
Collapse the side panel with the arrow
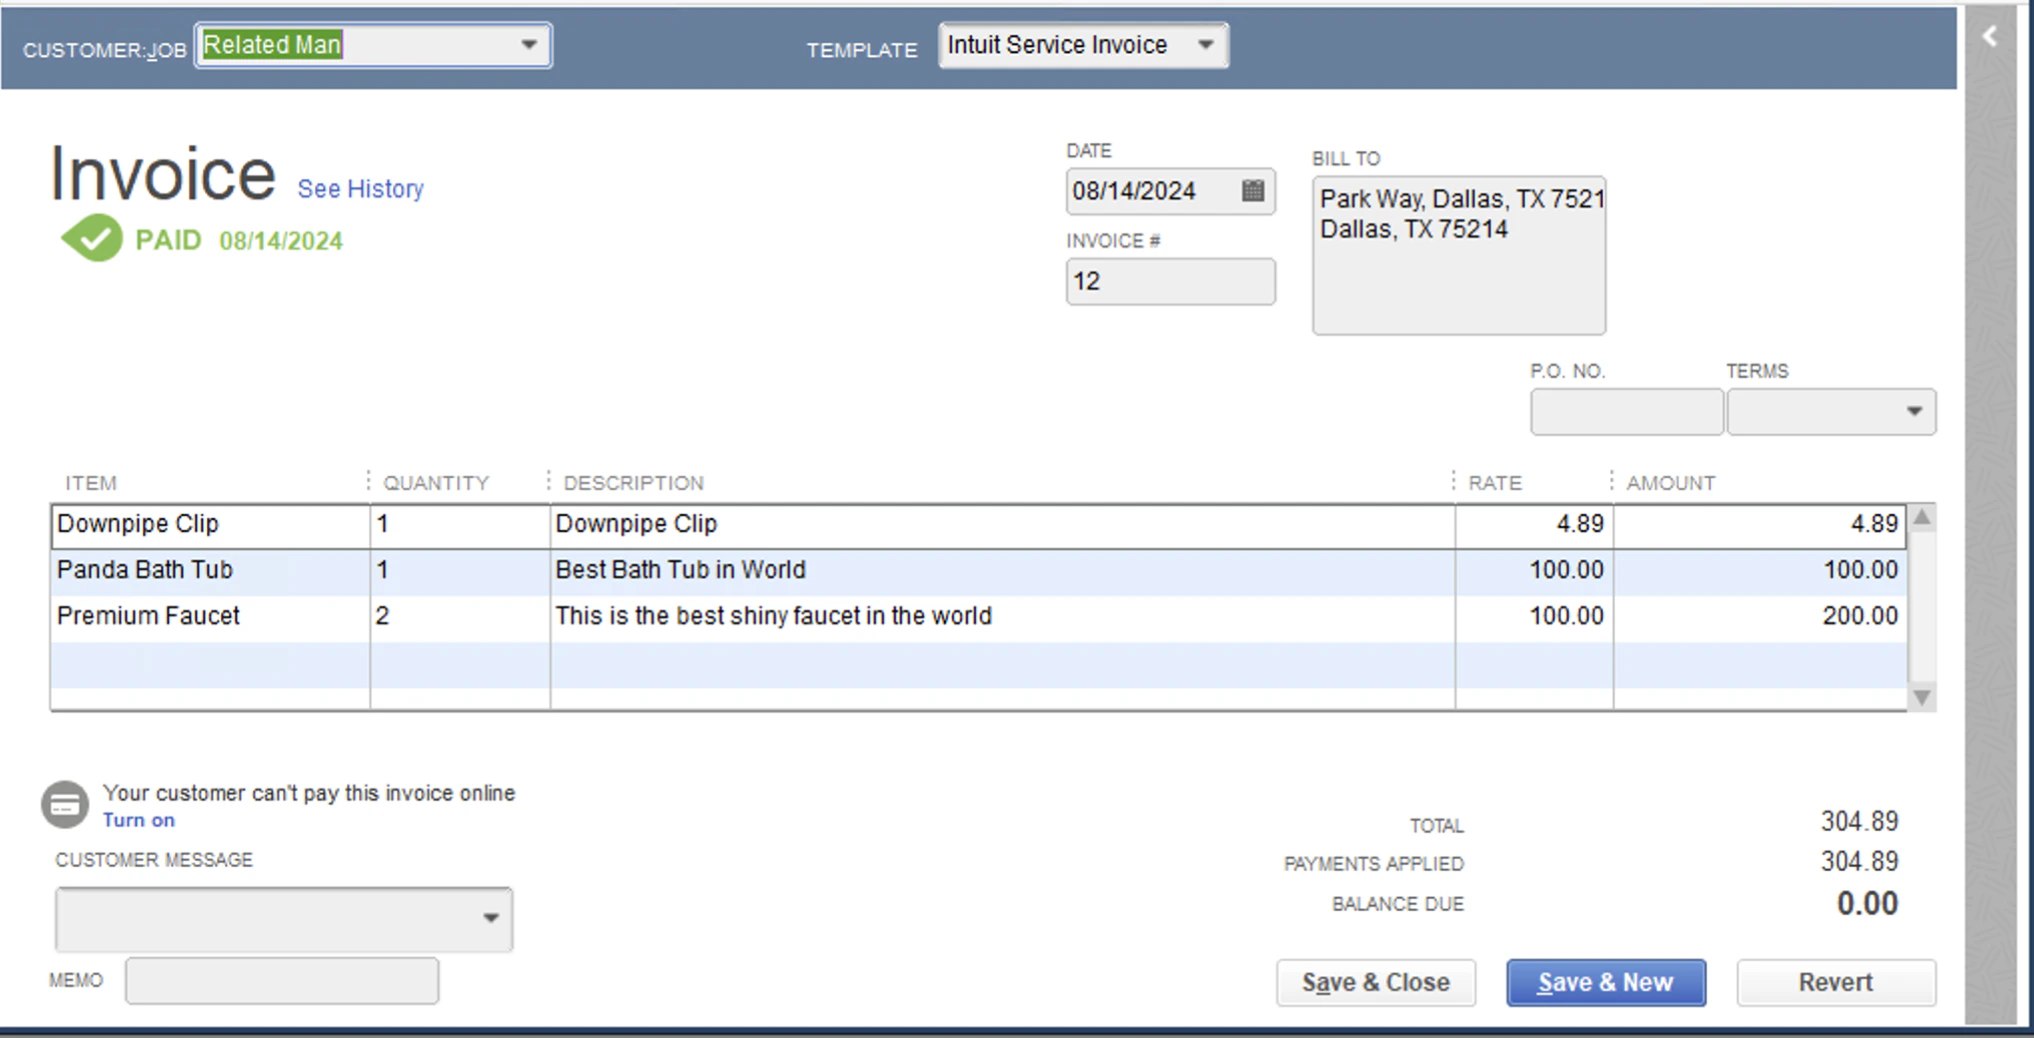1990,37
